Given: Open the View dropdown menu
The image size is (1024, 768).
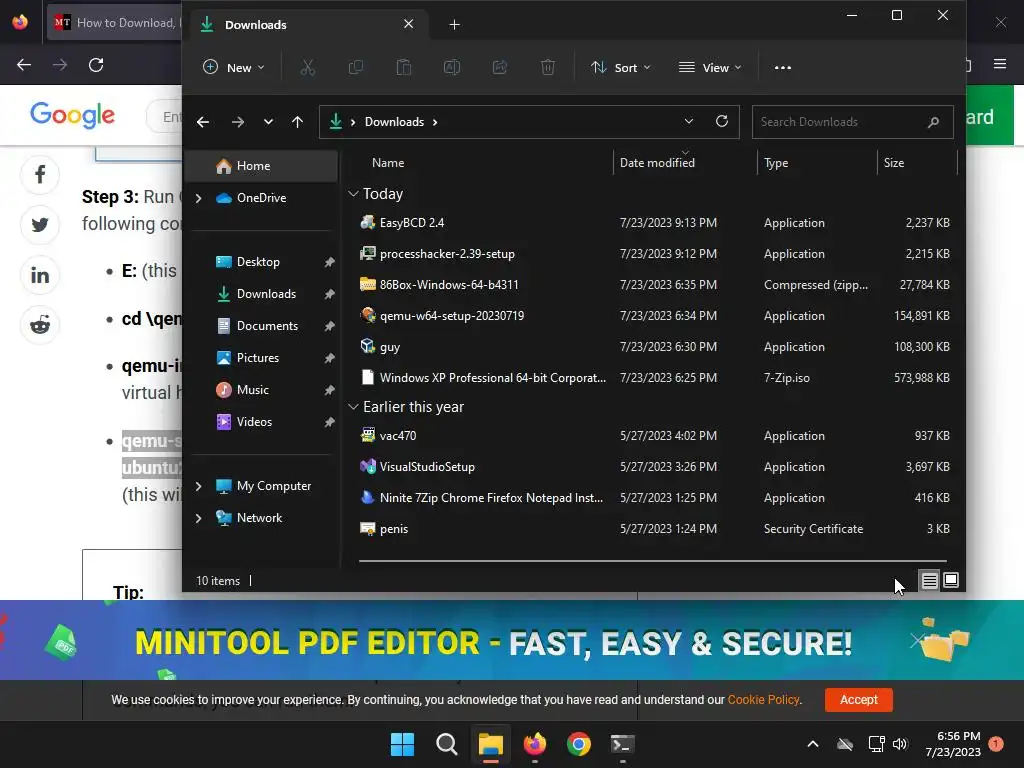Looking at the screenshot, I should 711,67.
